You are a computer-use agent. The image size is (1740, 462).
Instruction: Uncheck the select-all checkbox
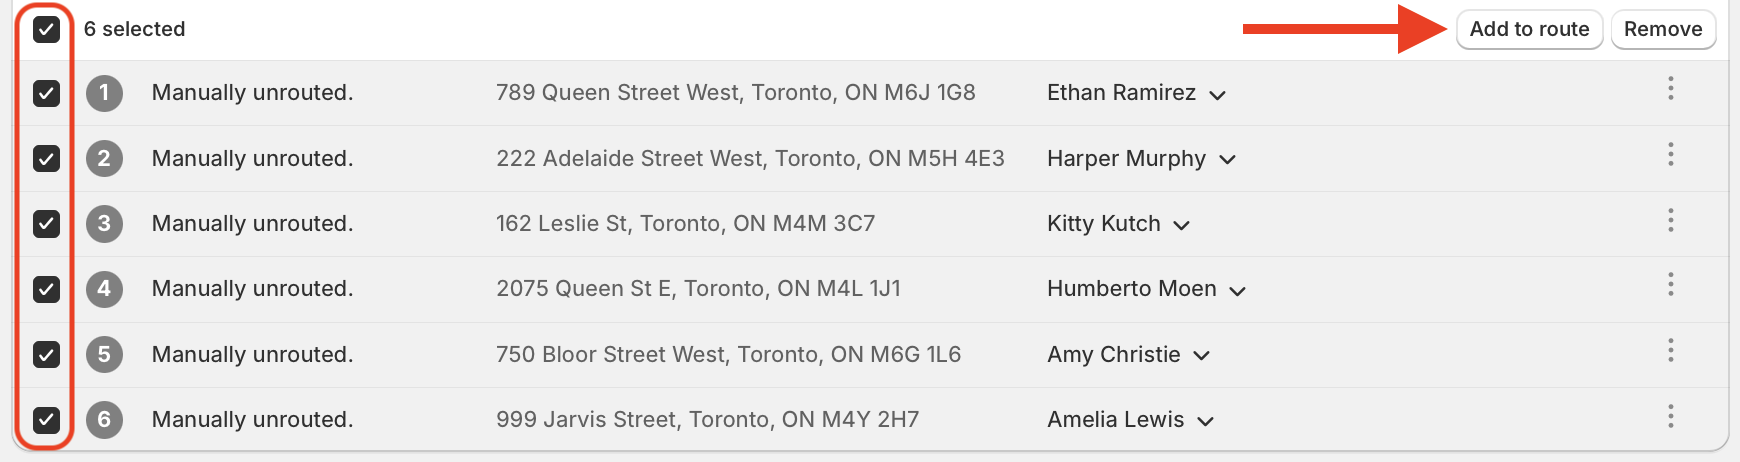[x=46, y=29]
